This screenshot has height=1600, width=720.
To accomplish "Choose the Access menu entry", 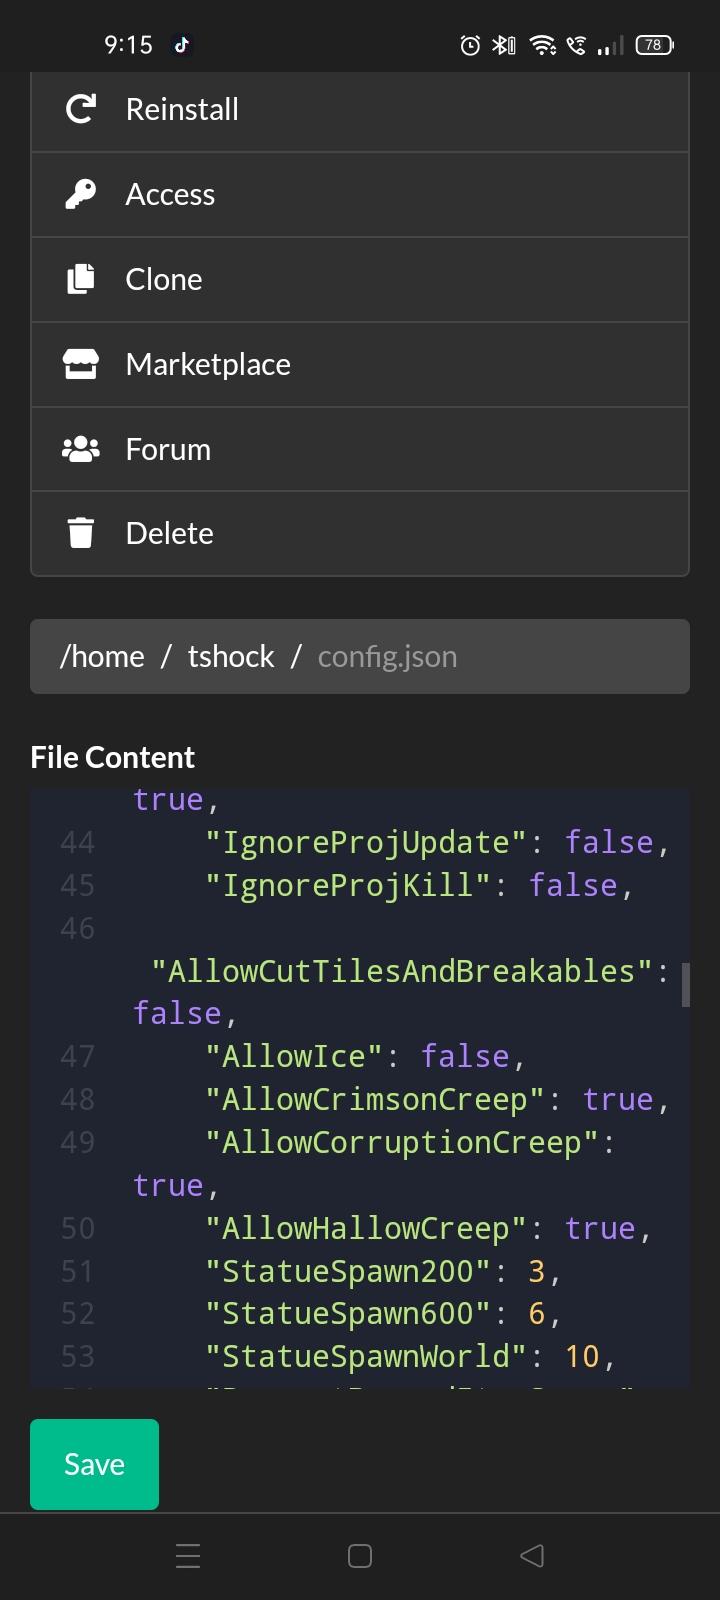I will click(170, 194).
